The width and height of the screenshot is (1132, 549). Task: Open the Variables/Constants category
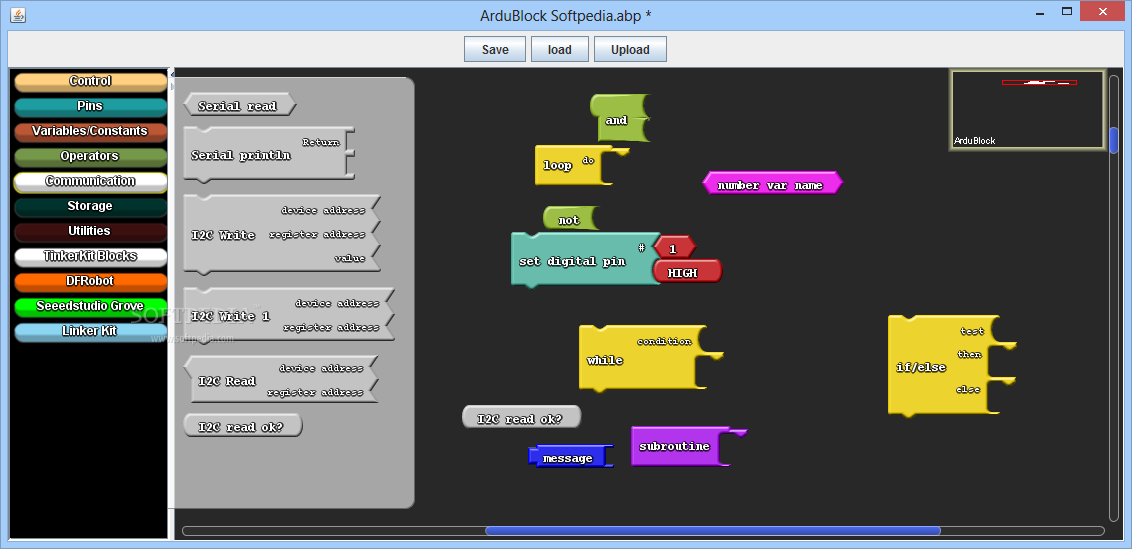tap(90, 131)
